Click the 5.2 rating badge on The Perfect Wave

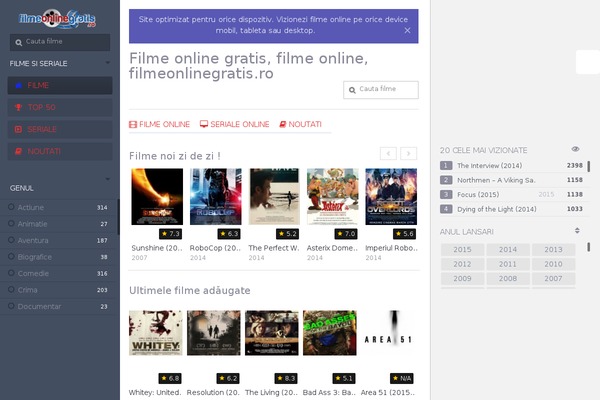[x=287, y=234]
